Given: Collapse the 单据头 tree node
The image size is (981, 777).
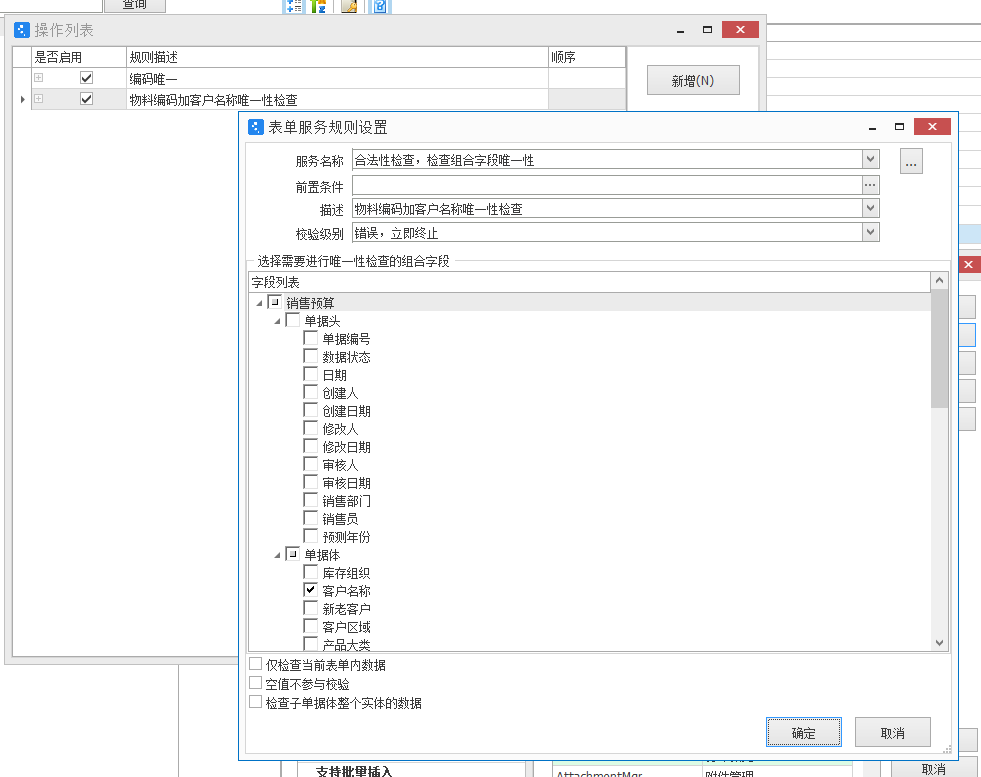Looking at the screenshot, I should click(277, 321).
